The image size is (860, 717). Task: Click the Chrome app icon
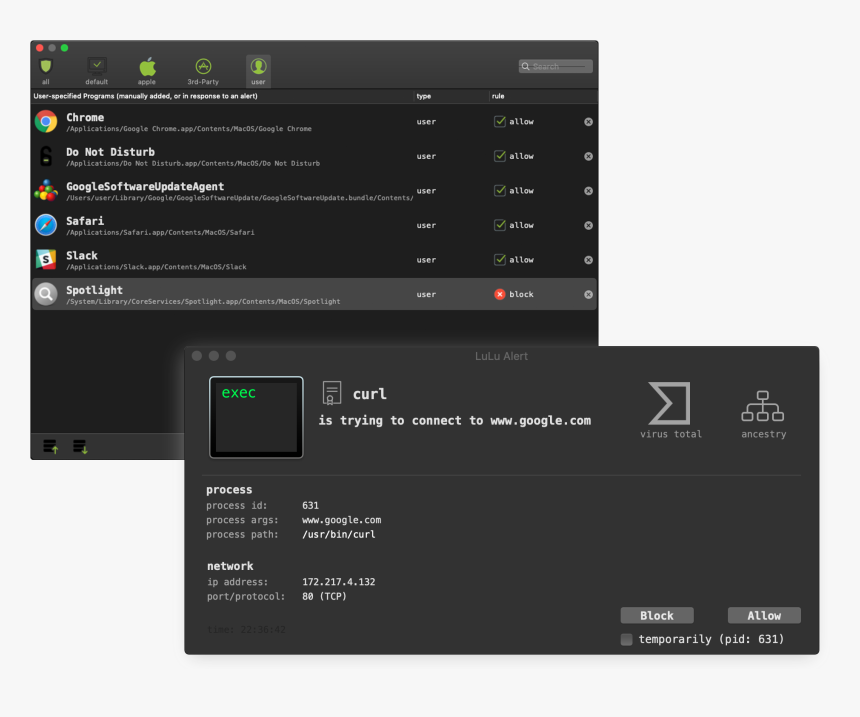46,122
